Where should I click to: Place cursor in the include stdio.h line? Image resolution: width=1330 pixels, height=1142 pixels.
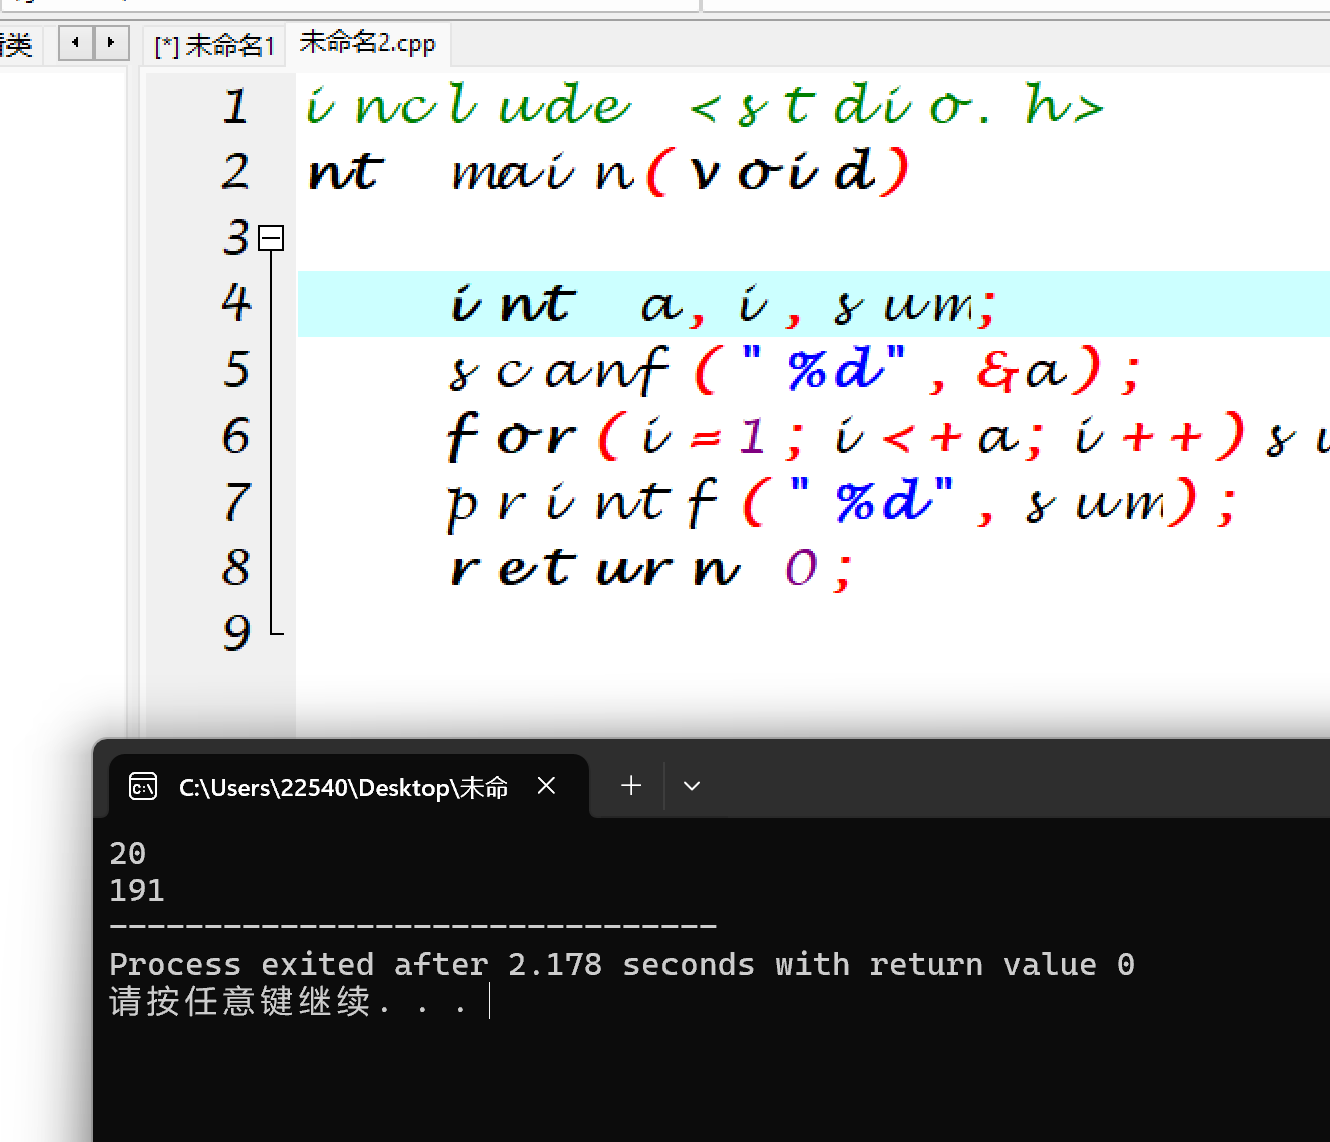tap(705, 105)
